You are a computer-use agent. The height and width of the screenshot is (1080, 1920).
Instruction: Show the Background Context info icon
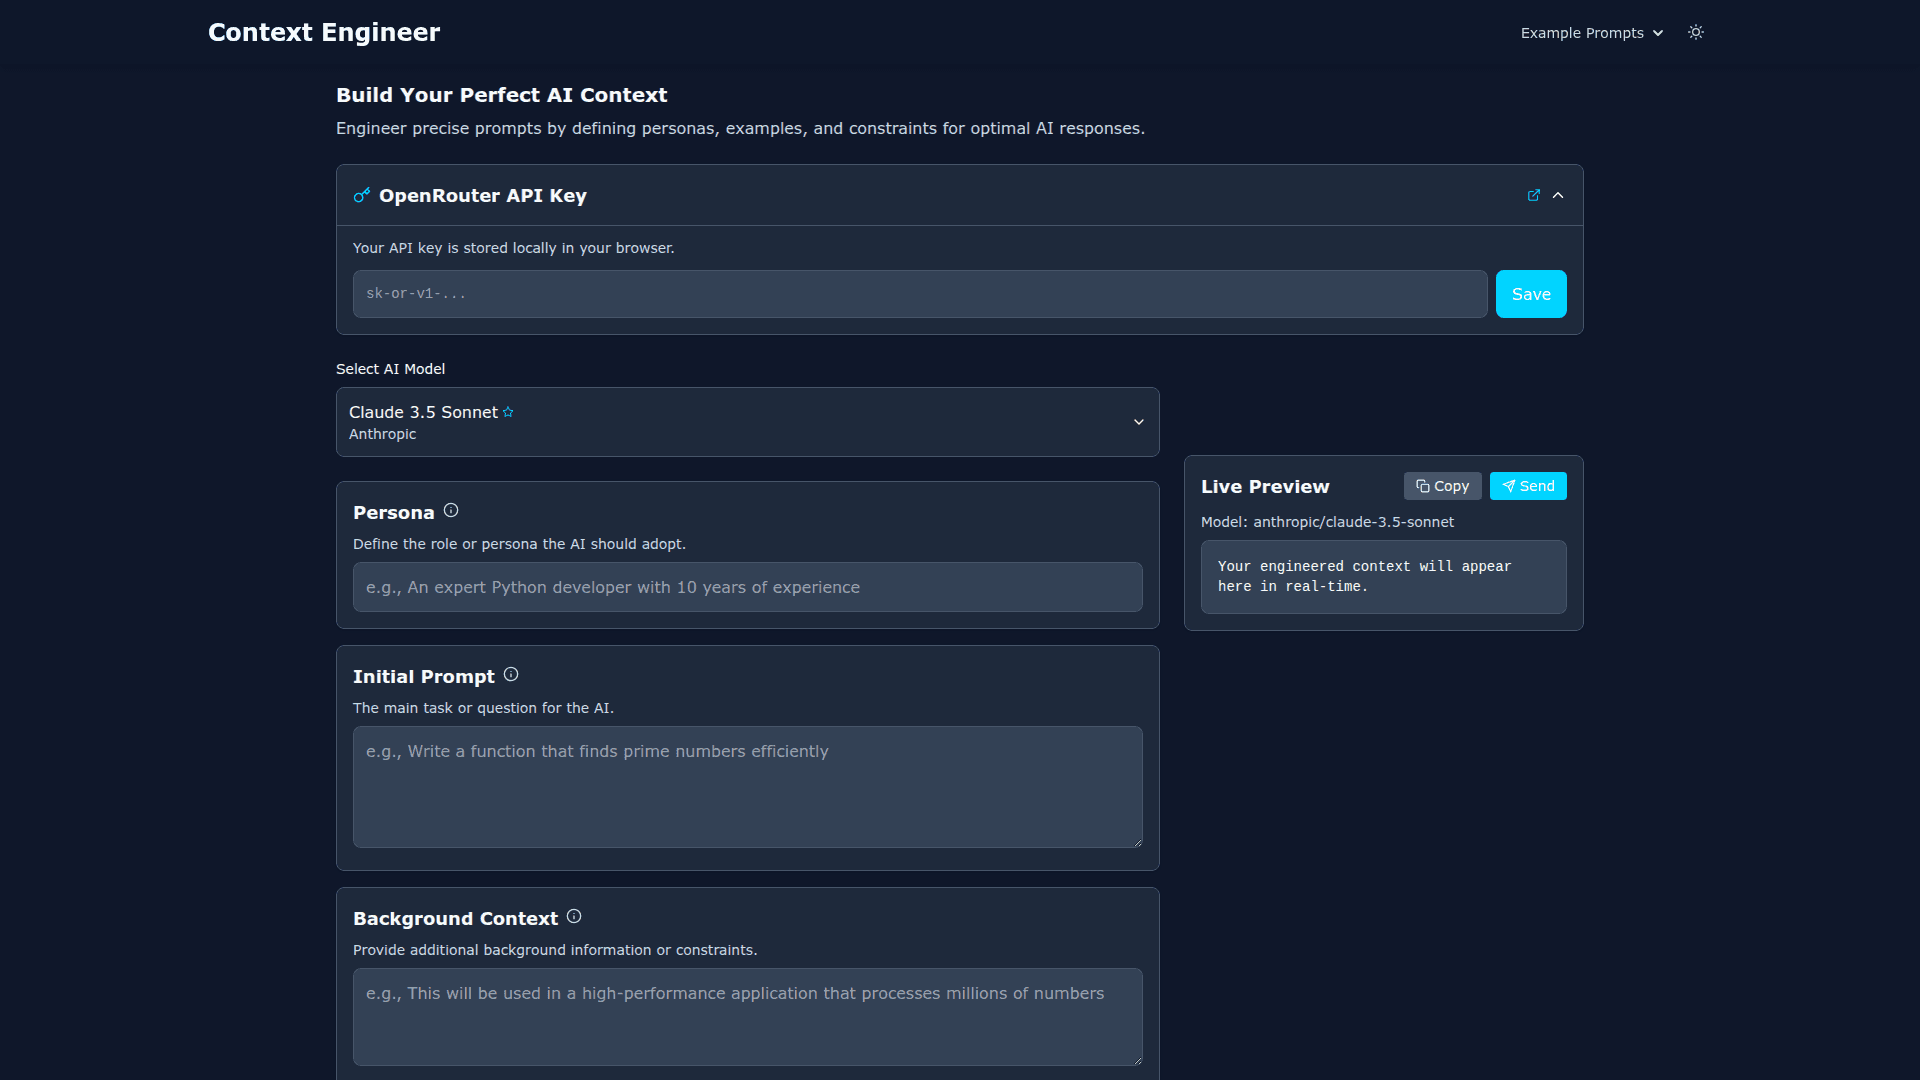(574, 917)
